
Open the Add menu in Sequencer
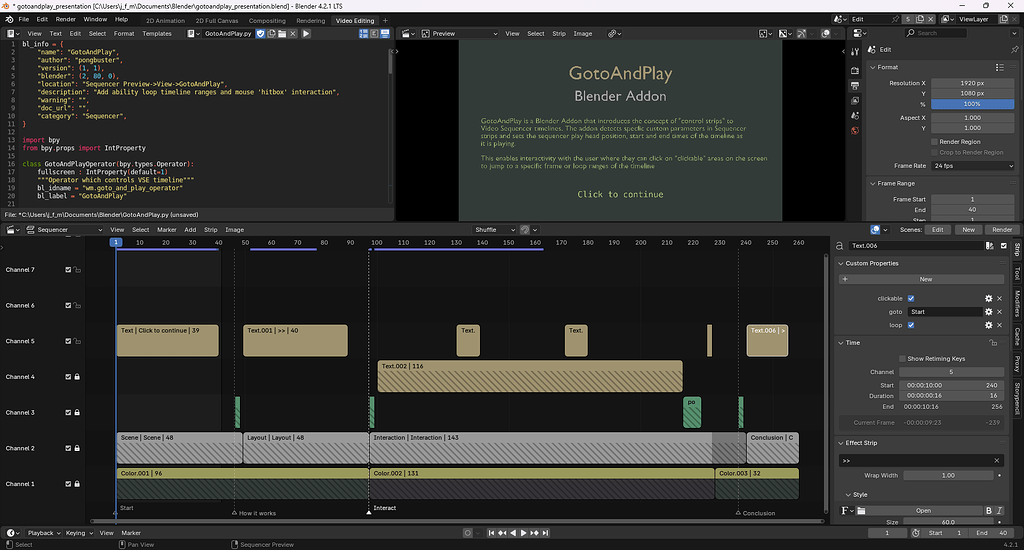pyautogui.click(x=190, y=230)
